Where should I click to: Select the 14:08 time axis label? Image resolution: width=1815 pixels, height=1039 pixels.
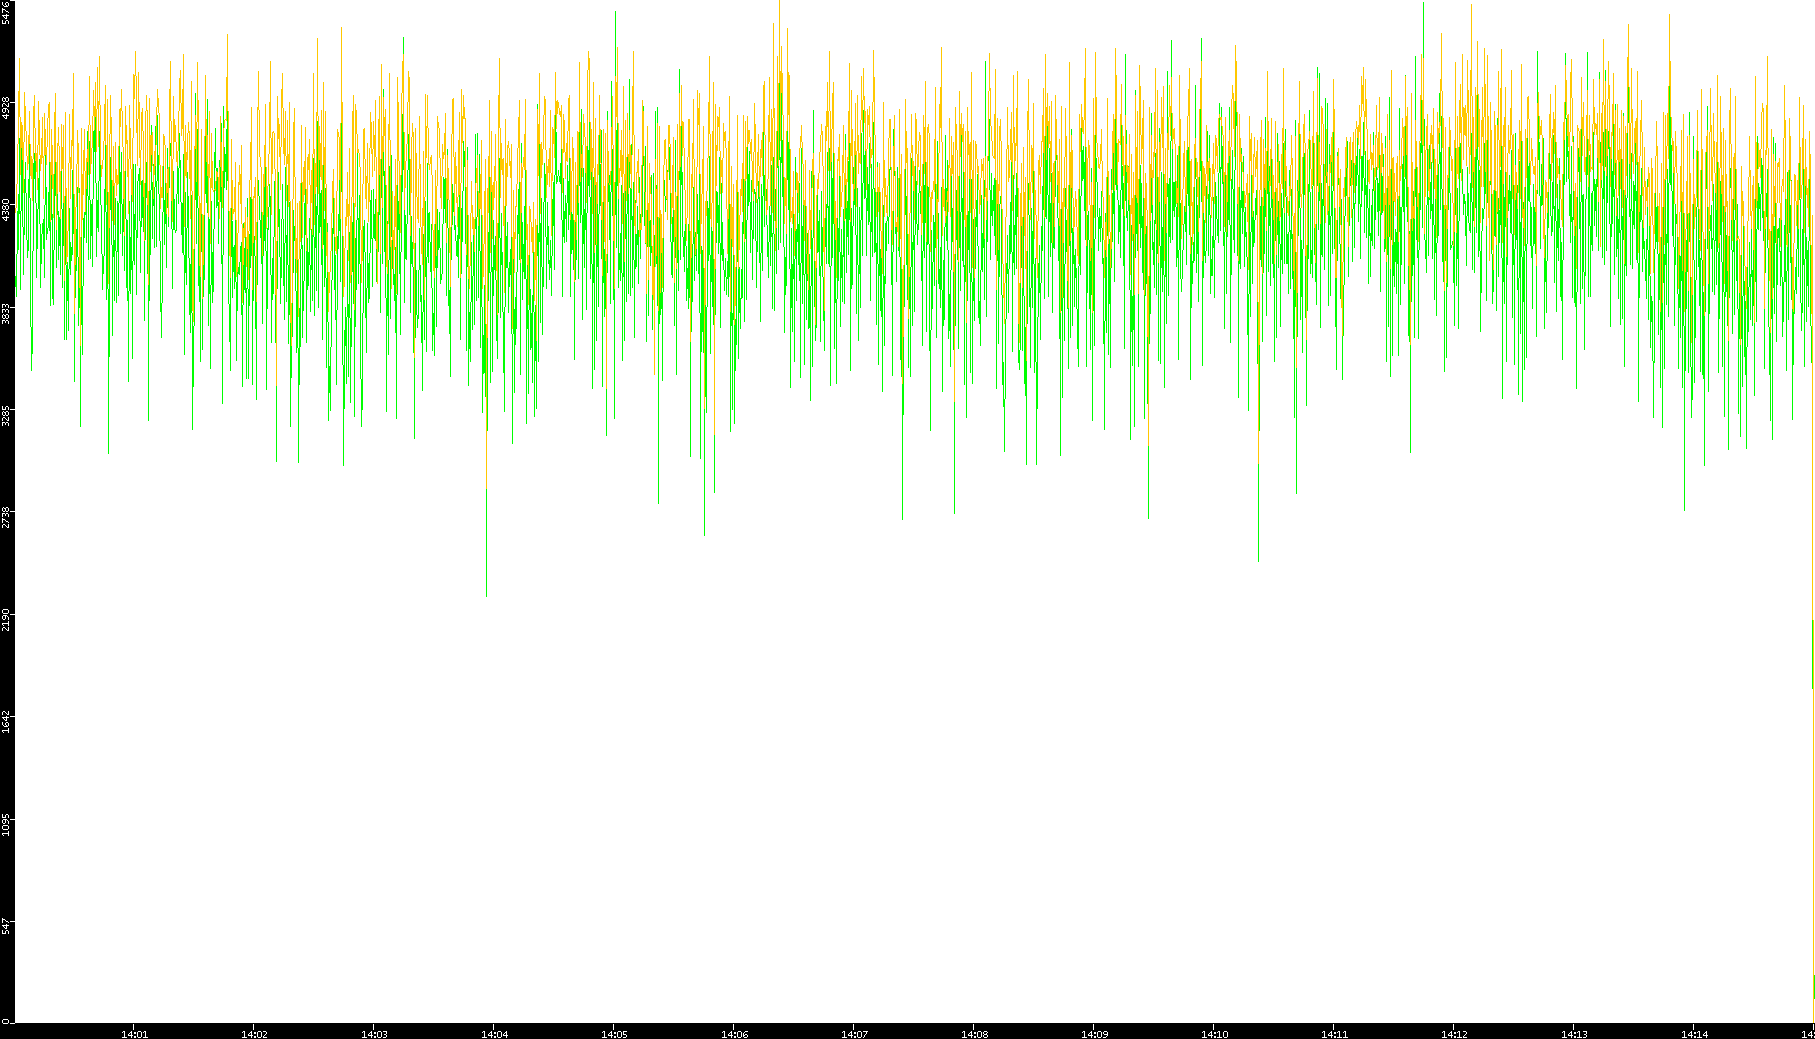[x=974, y=1034]
